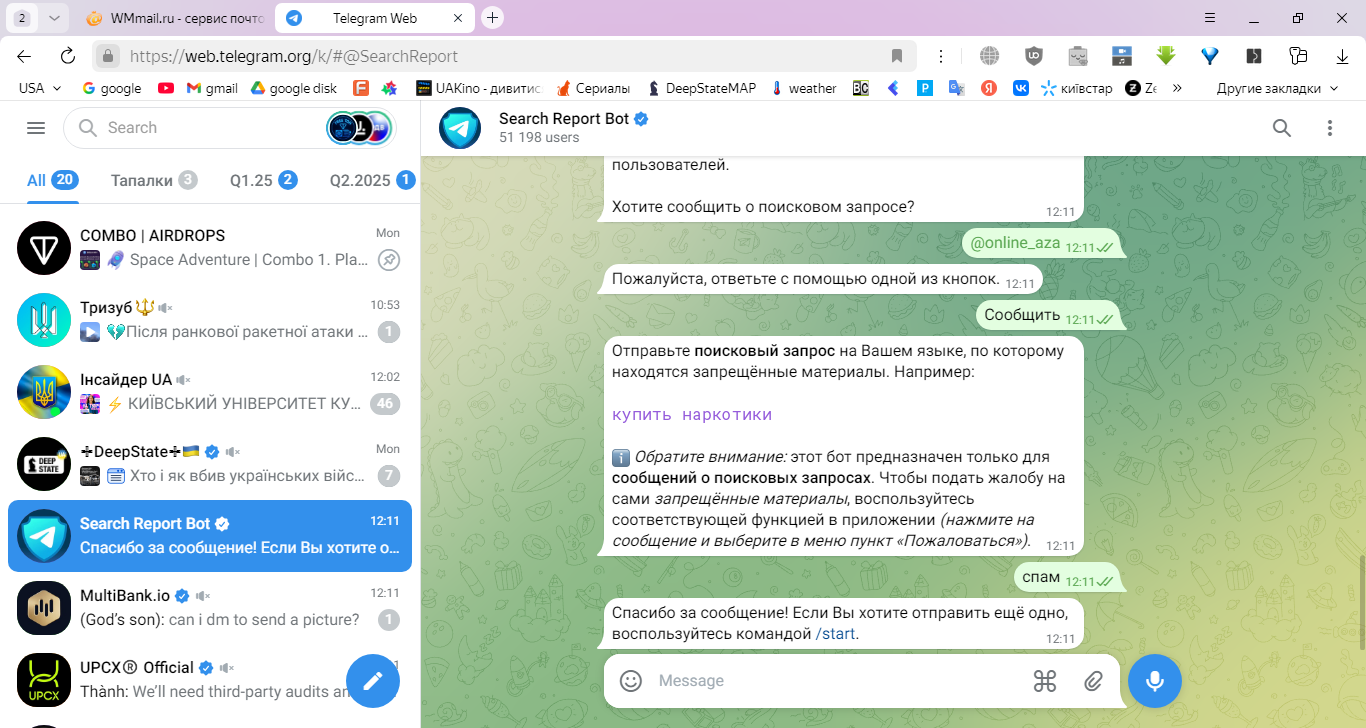Open the Yandex bookmark icon
Screen dimensions: 1366x728
pos(988,88)
